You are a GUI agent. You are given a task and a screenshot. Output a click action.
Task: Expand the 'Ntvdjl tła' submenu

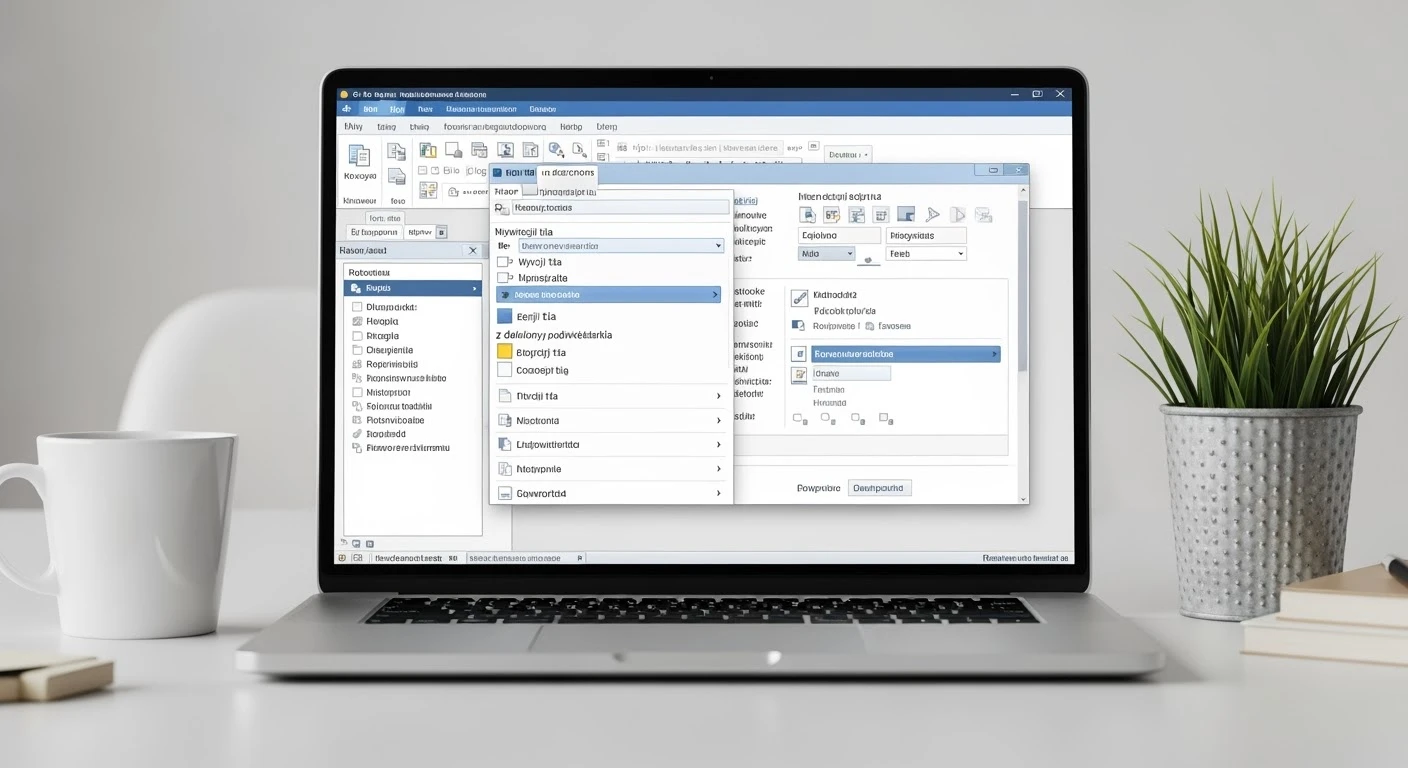(718, 396)
